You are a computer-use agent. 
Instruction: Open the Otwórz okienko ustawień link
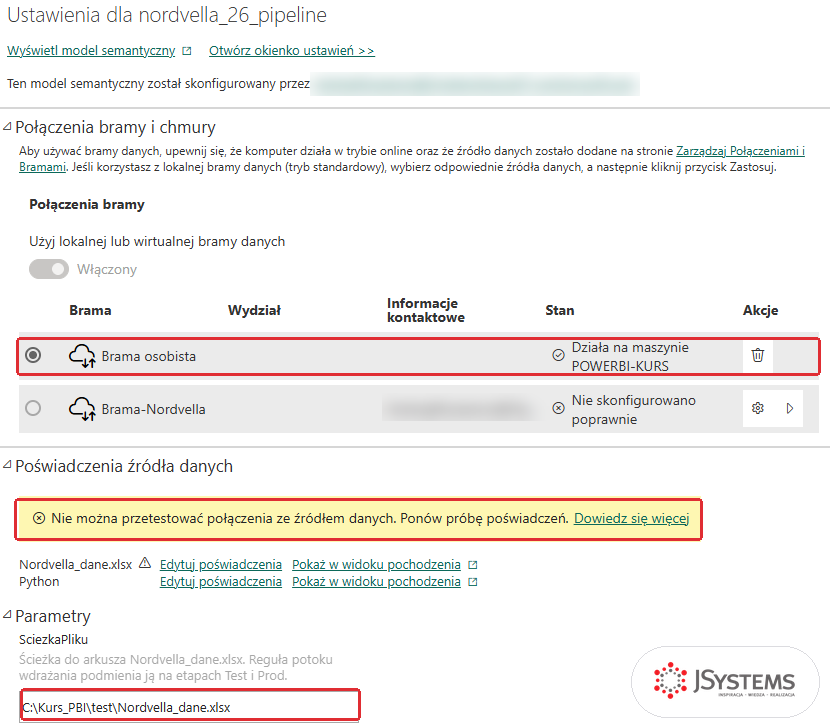[x=292, y=51]
